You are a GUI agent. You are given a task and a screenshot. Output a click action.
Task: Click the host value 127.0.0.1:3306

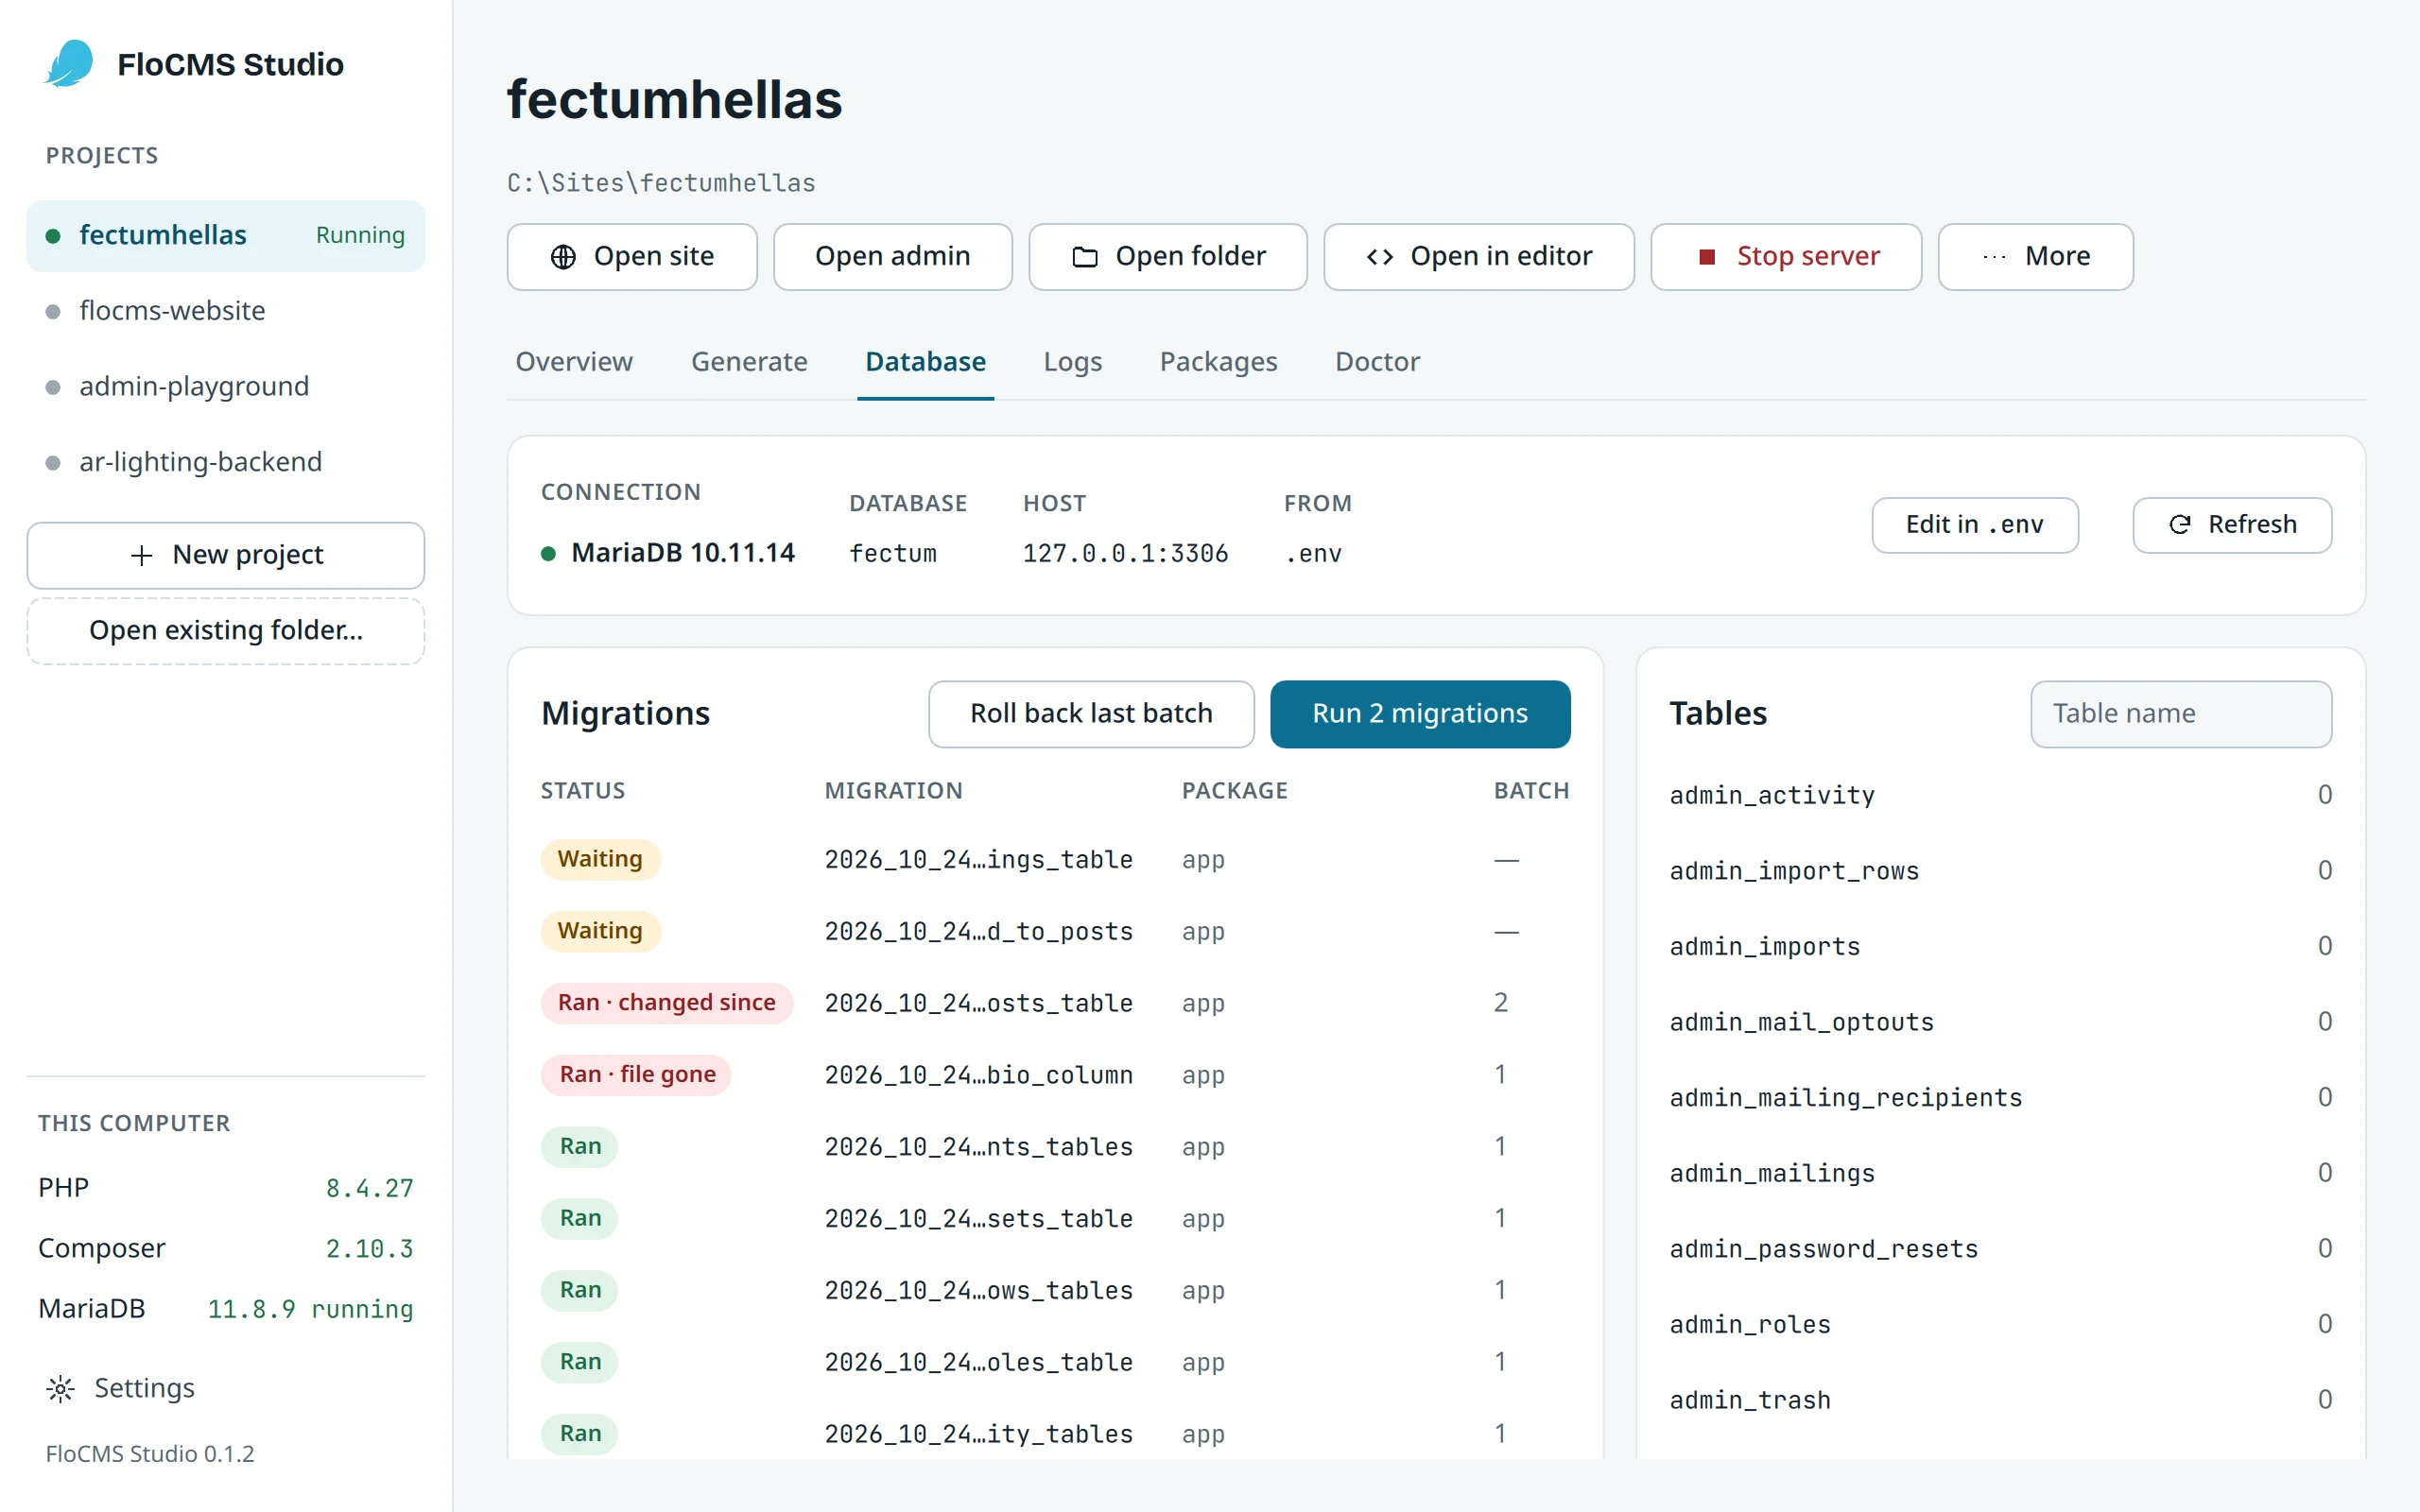click(1125, 554)
